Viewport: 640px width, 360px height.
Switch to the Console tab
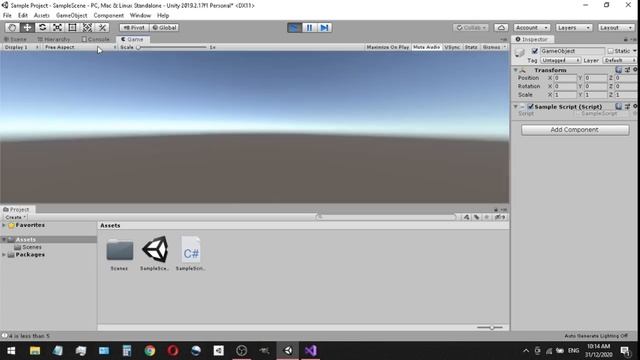[96, 39]
